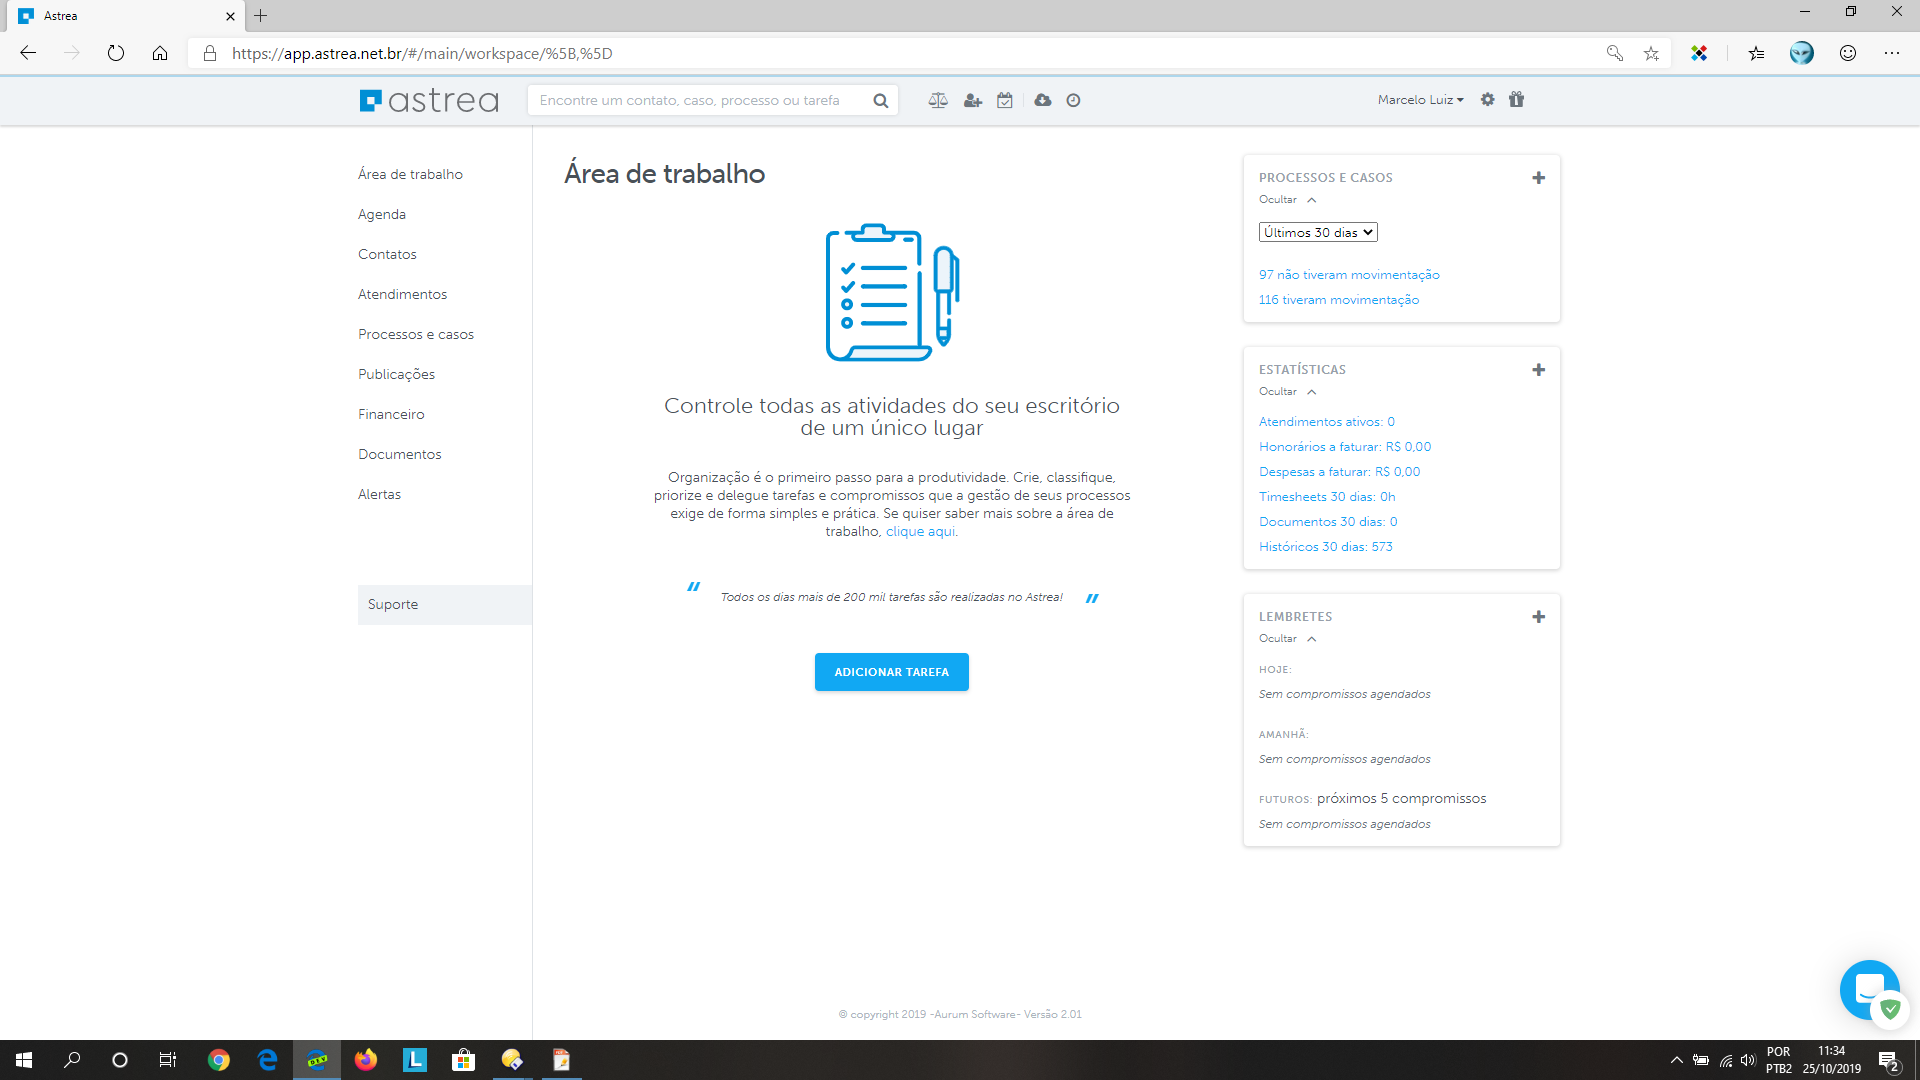Click the scales of justice icon

click(938, 100)
